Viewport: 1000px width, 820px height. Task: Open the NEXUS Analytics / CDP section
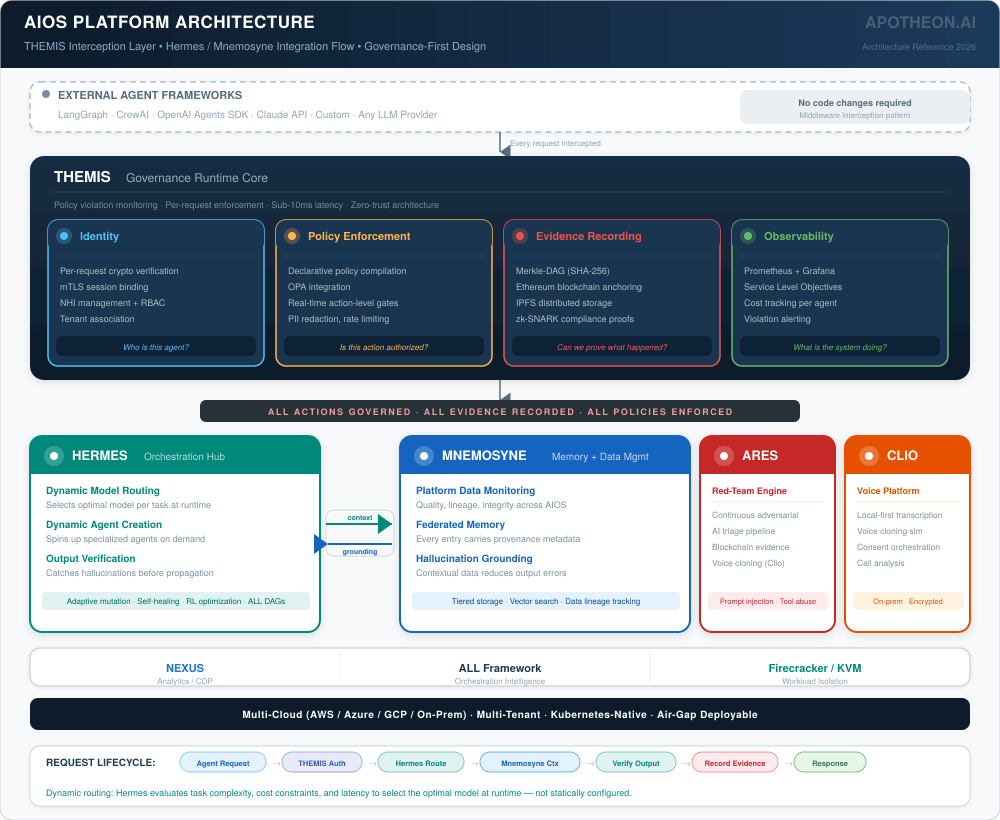[x=185, y=673]
